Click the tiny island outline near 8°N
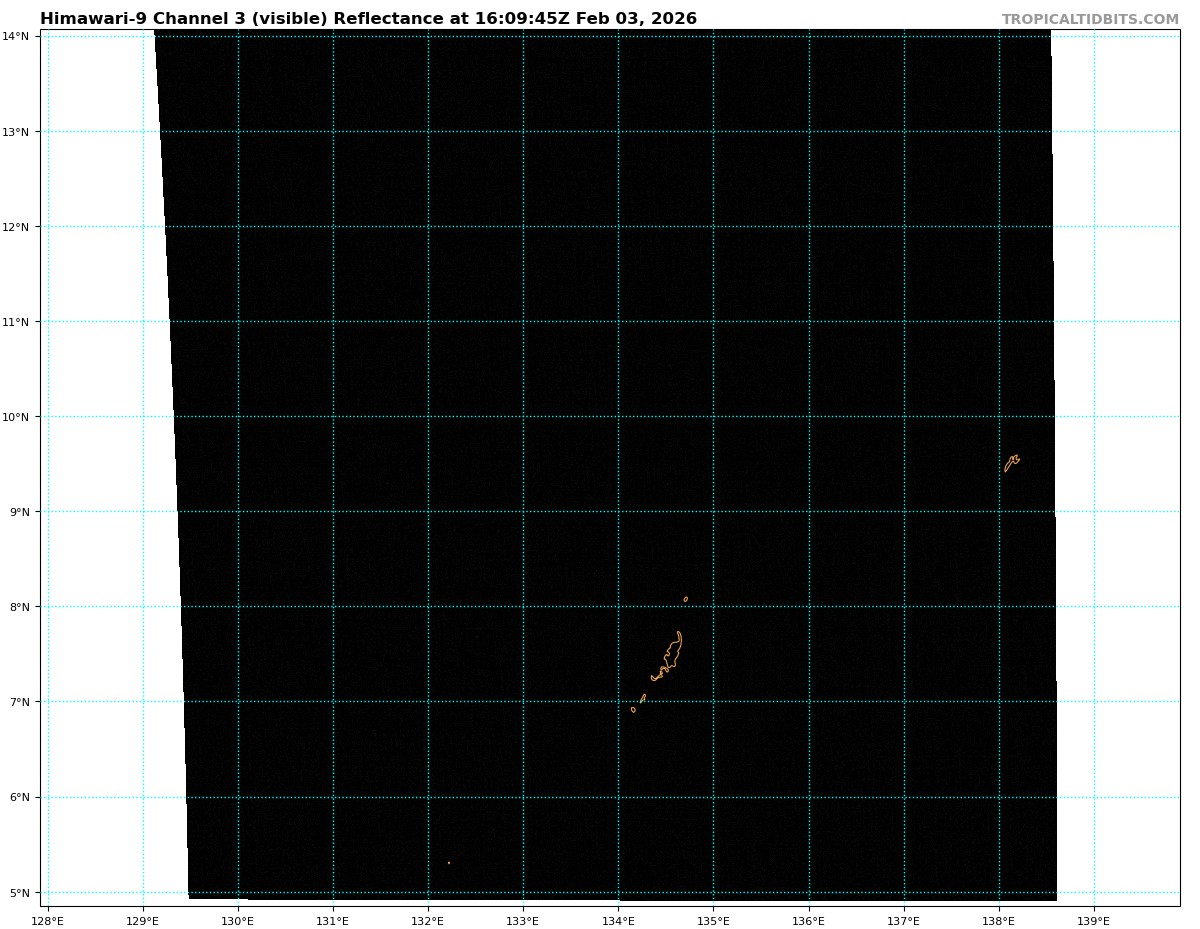1200x929 pixels. point(685,599)
